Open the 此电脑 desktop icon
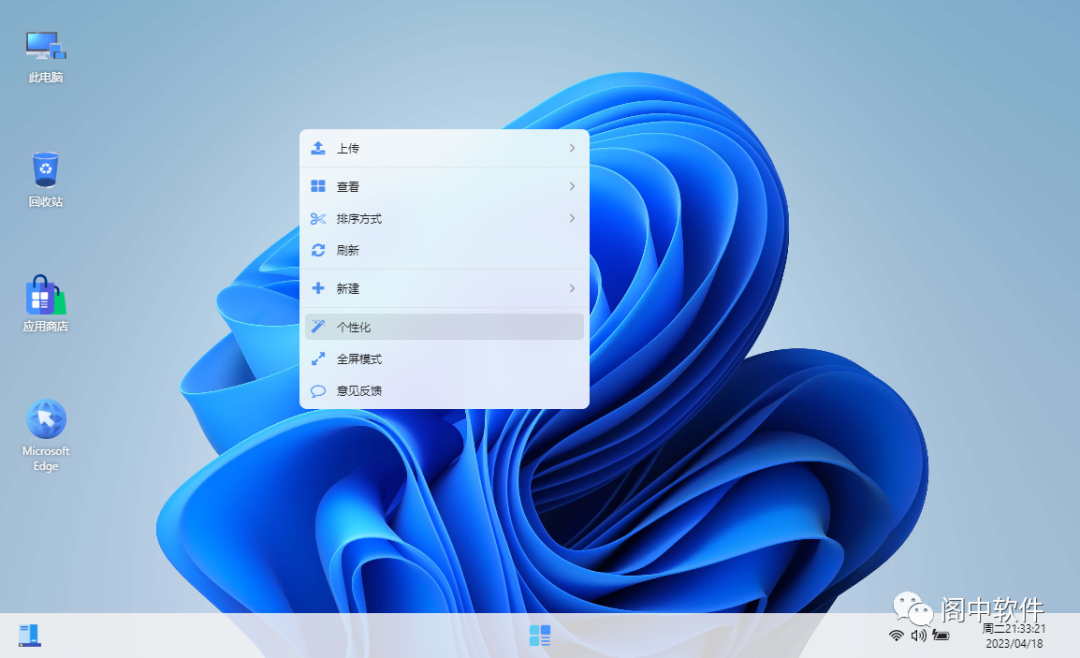The image size is (1080, 658). click(45, 56)
